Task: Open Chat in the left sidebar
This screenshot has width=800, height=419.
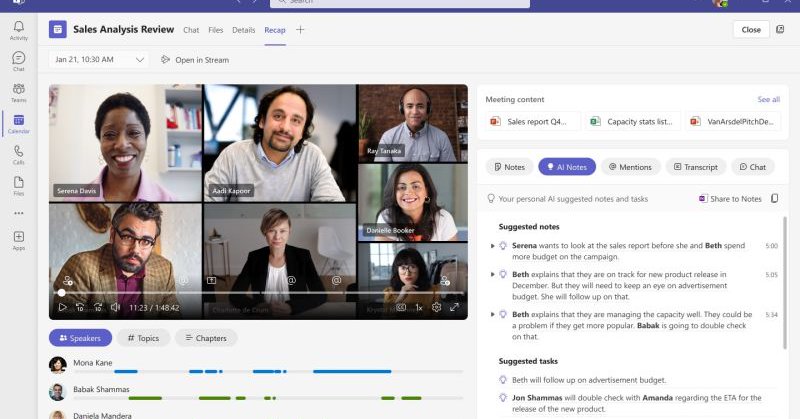Action: point(19,61)
